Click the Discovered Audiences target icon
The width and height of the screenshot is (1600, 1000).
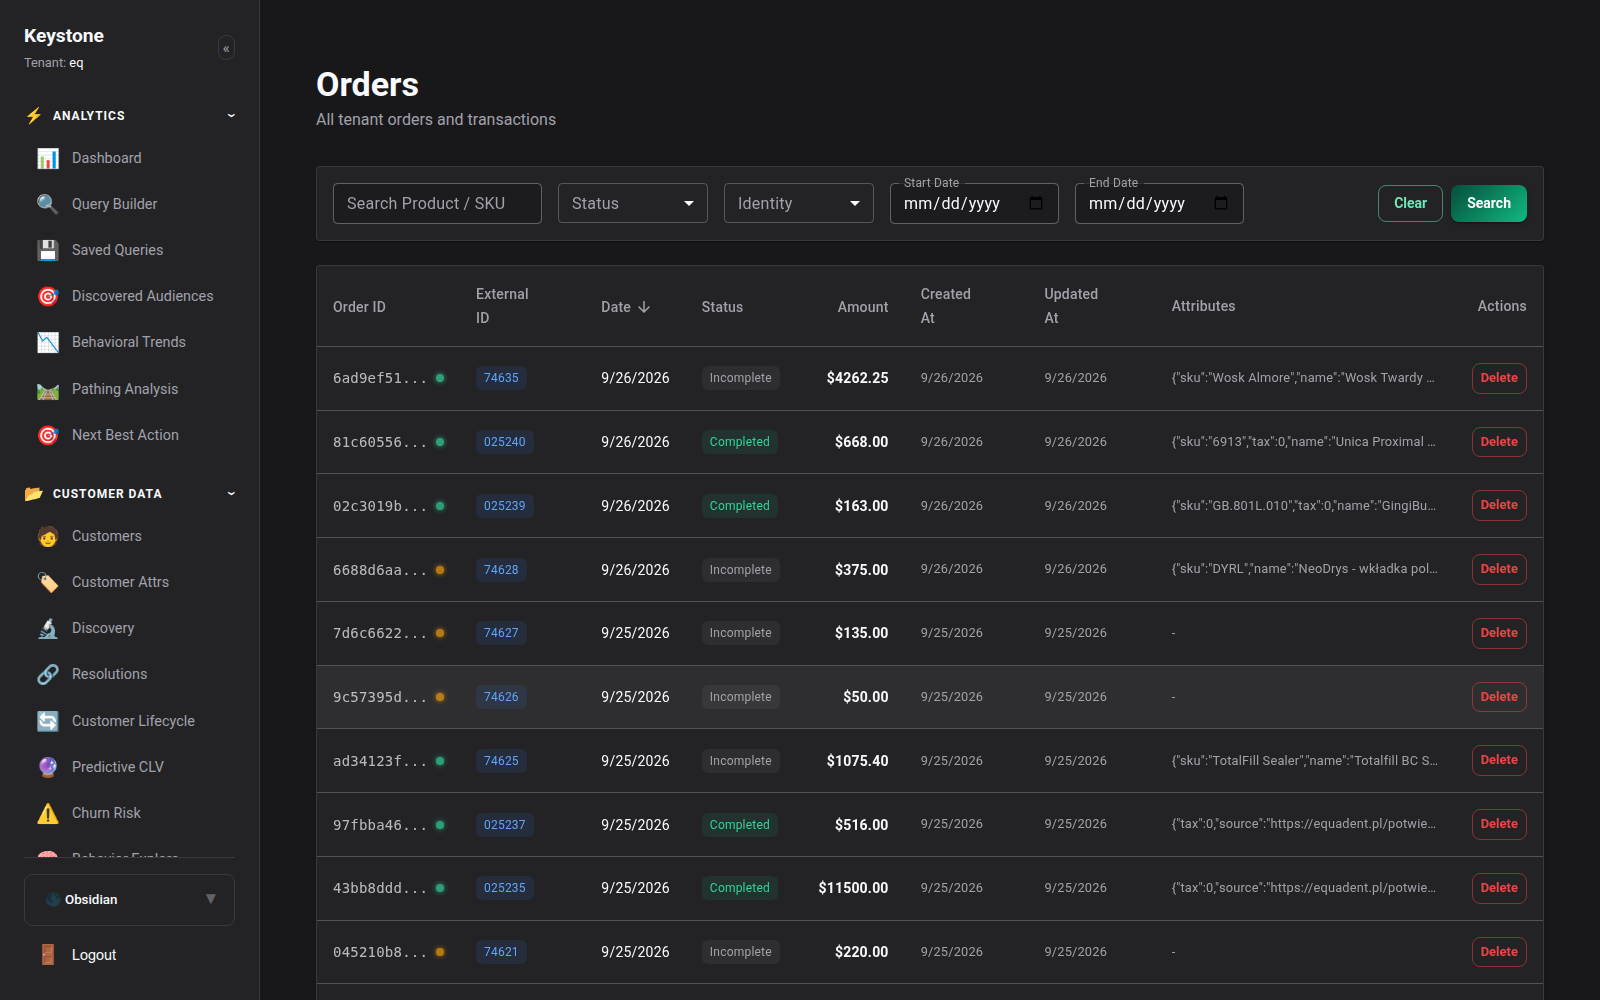point(48,296)
